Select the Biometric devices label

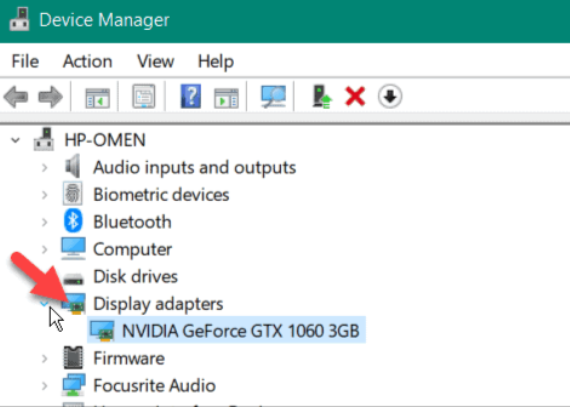tap(161, 195)
